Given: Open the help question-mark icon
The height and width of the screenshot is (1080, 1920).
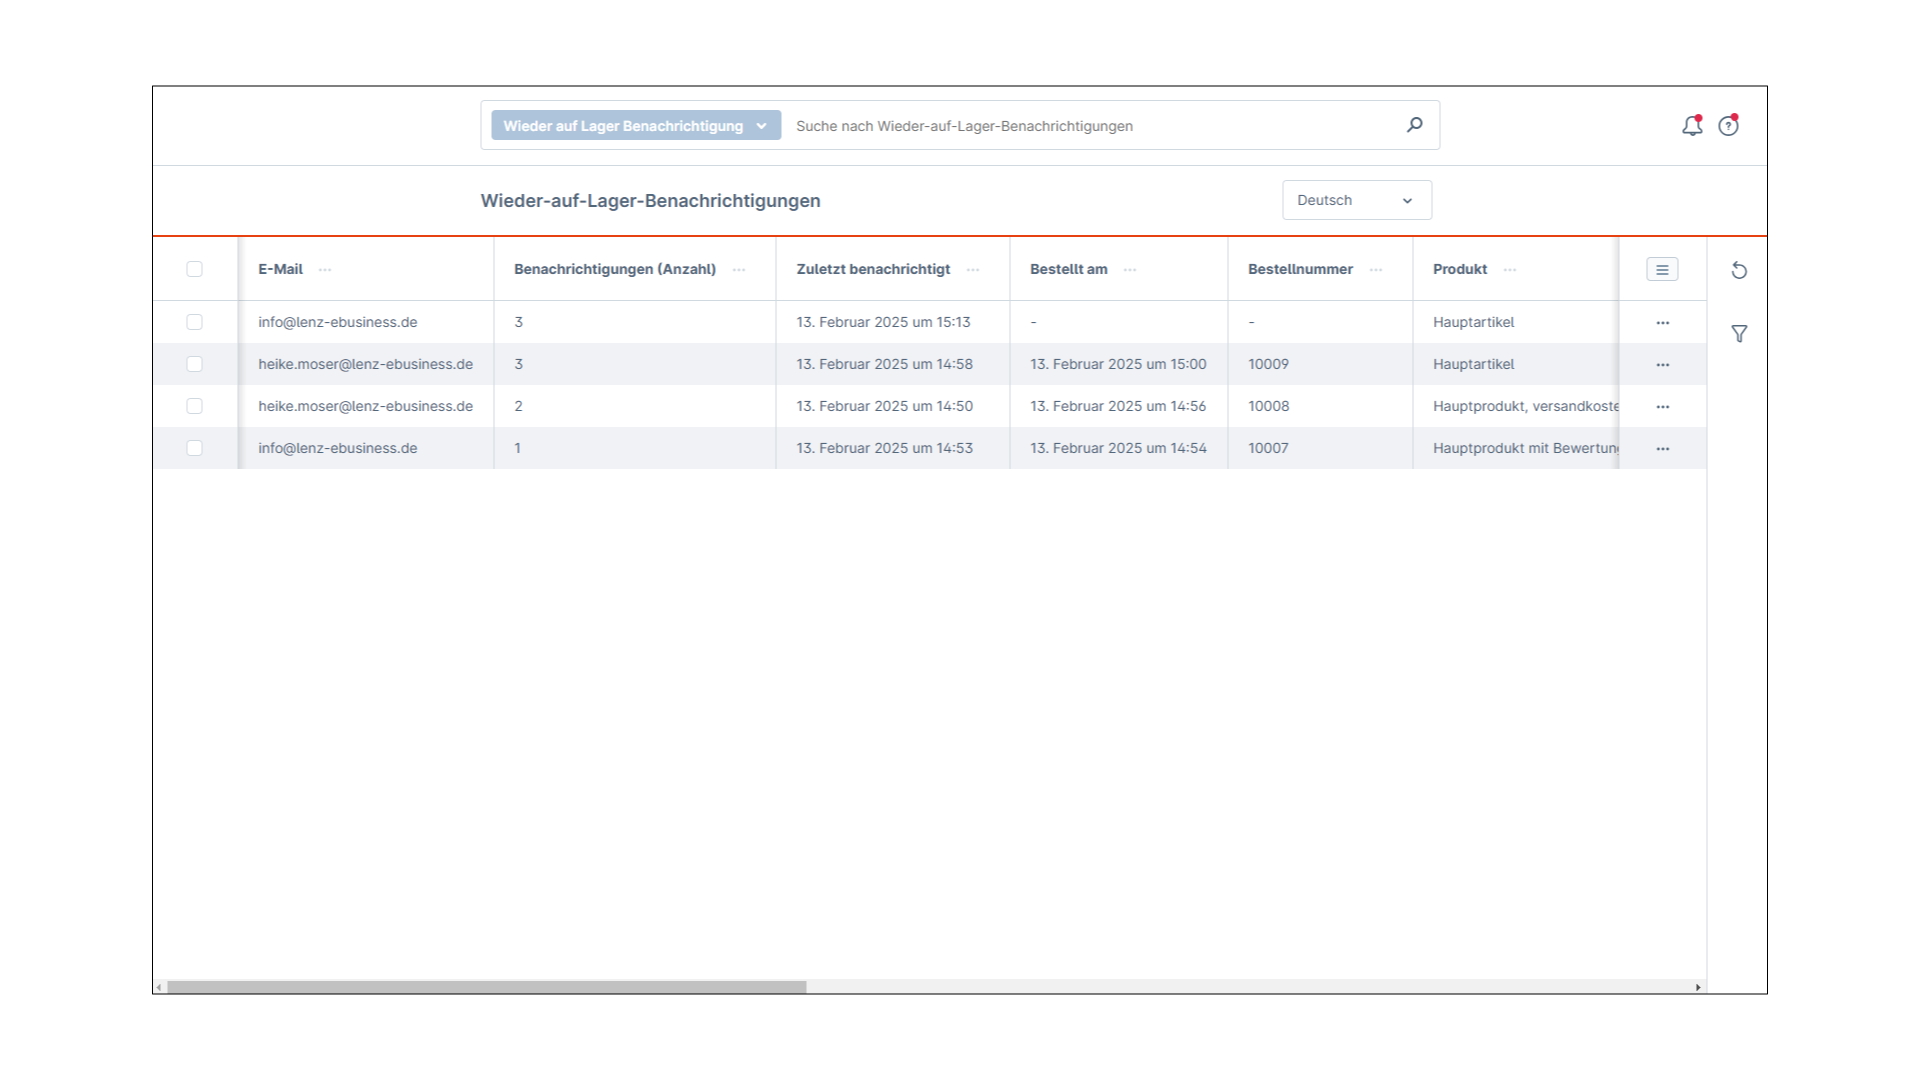Looking at the screenshot, I should click(1728, 126).
